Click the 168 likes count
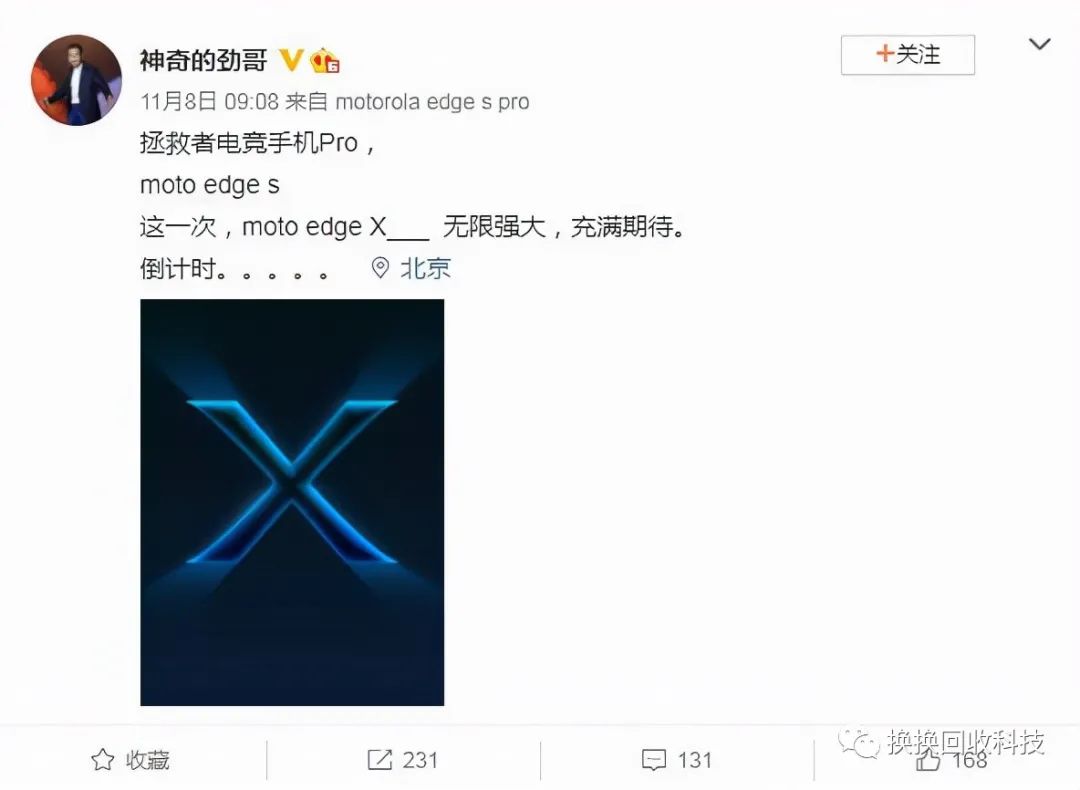Viewport: 1080px width, 790px height. (x=969, y=761)
